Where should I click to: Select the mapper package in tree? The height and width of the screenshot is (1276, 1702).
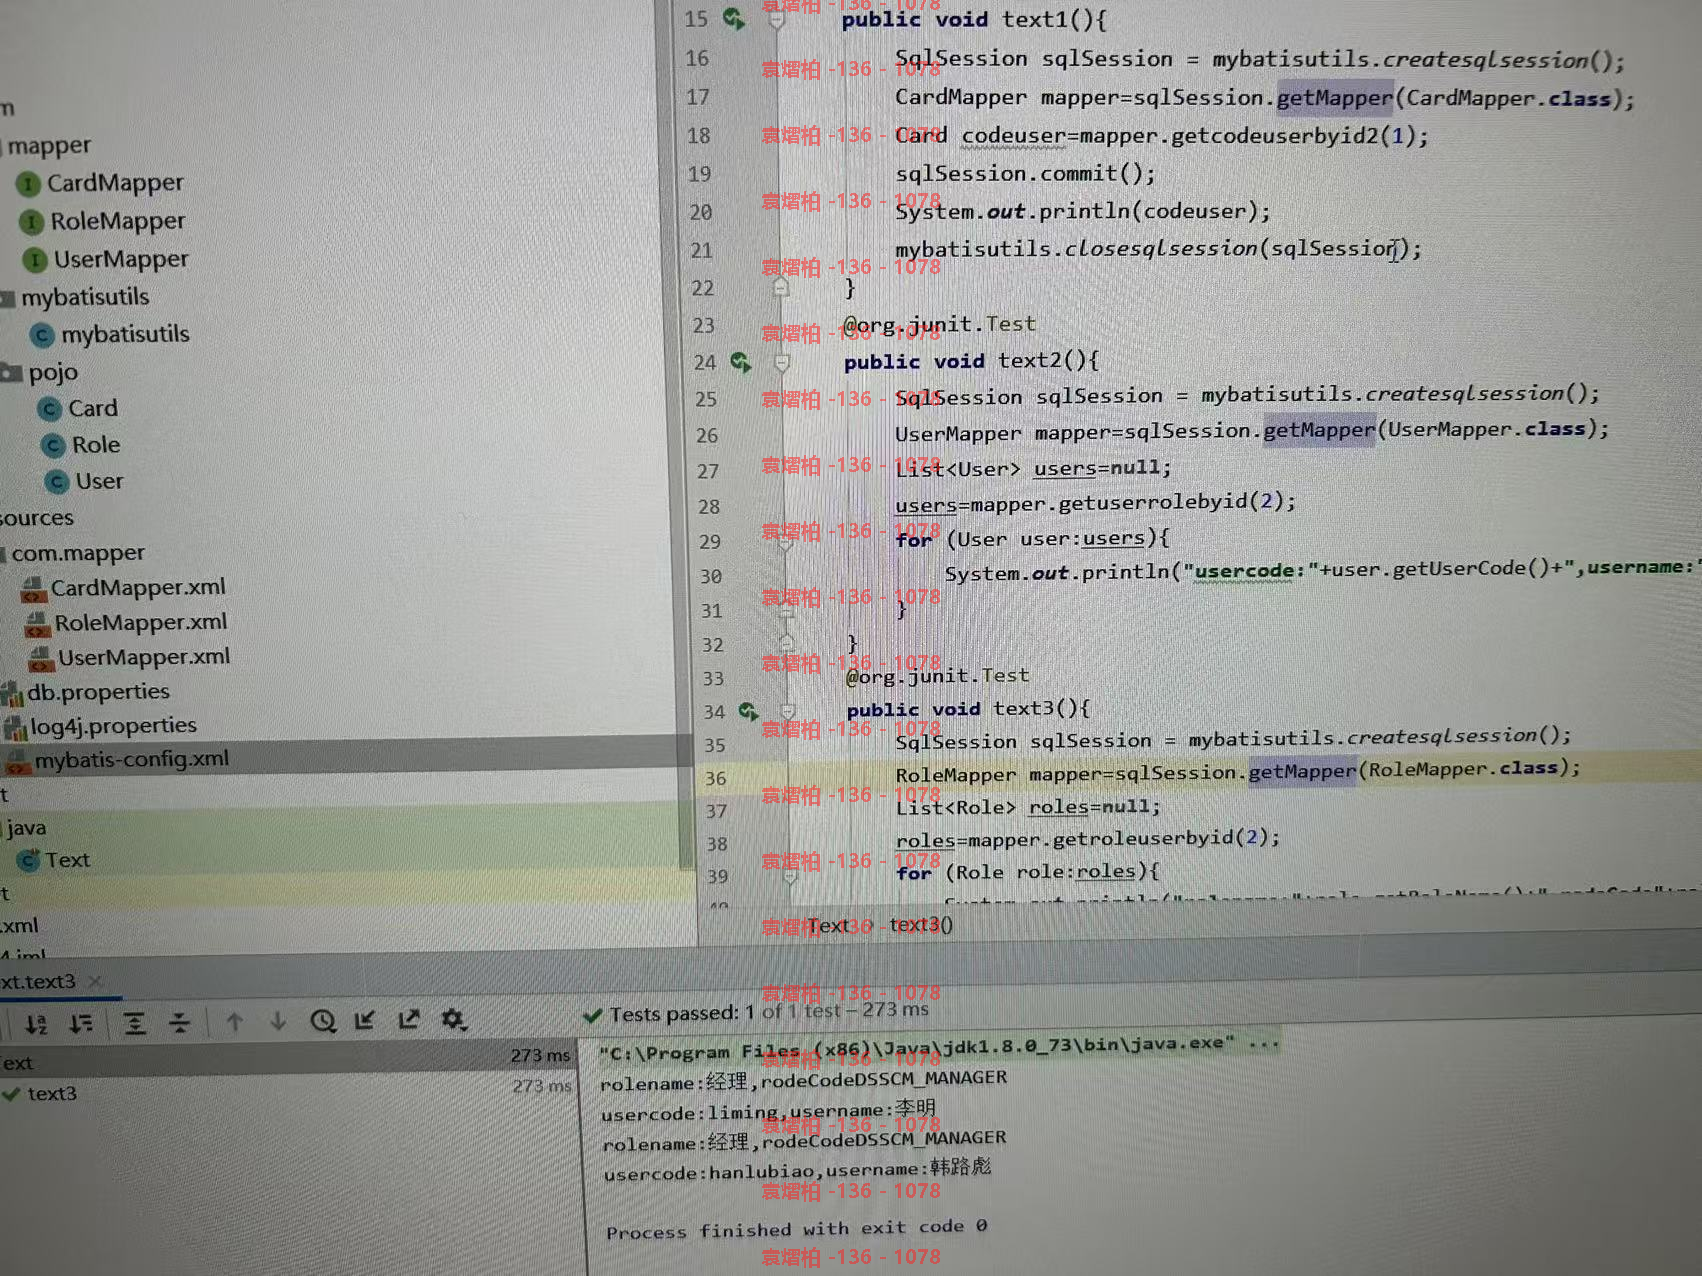coord(49,146)
